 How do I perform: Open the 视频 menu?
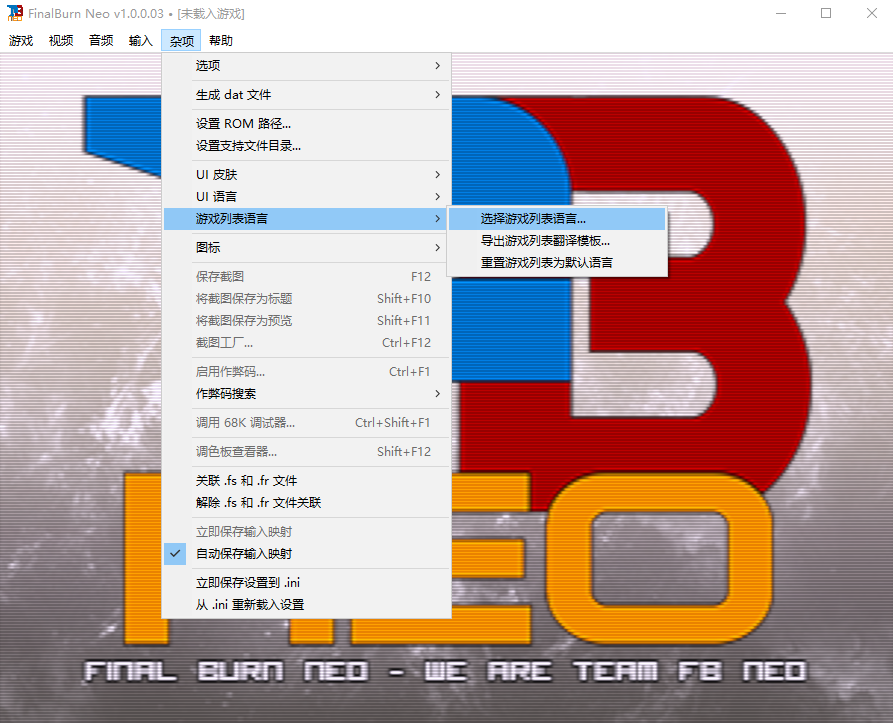(61, 40)
